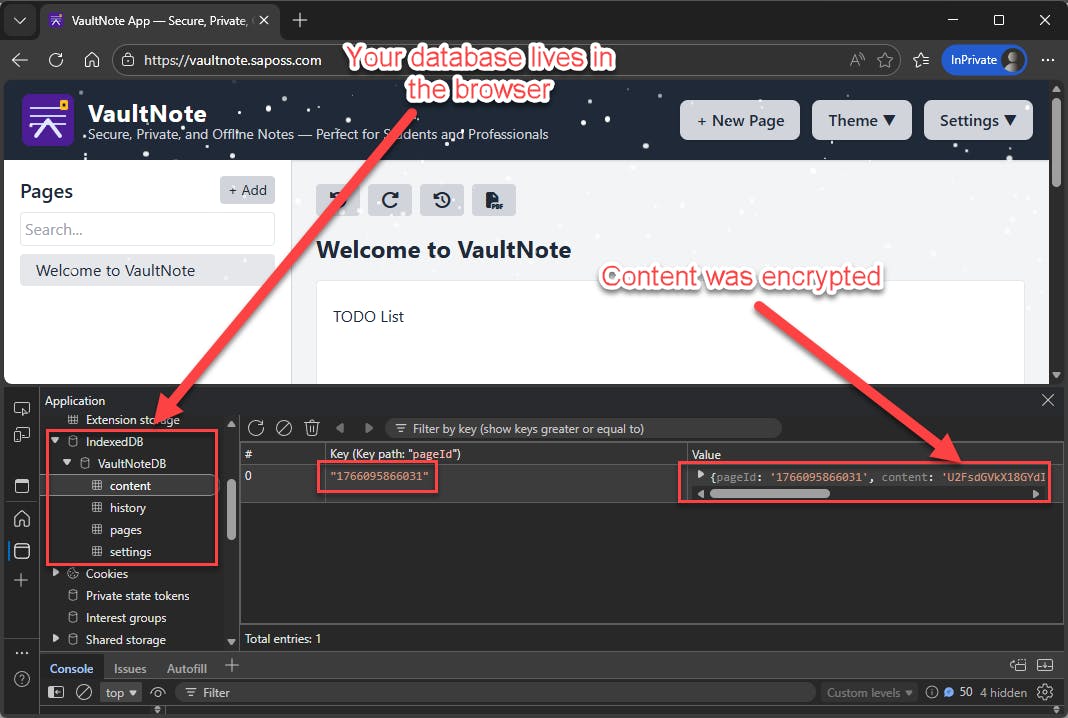Open the Custom levels dropdown
The image size is (1068, 718).
869,692
